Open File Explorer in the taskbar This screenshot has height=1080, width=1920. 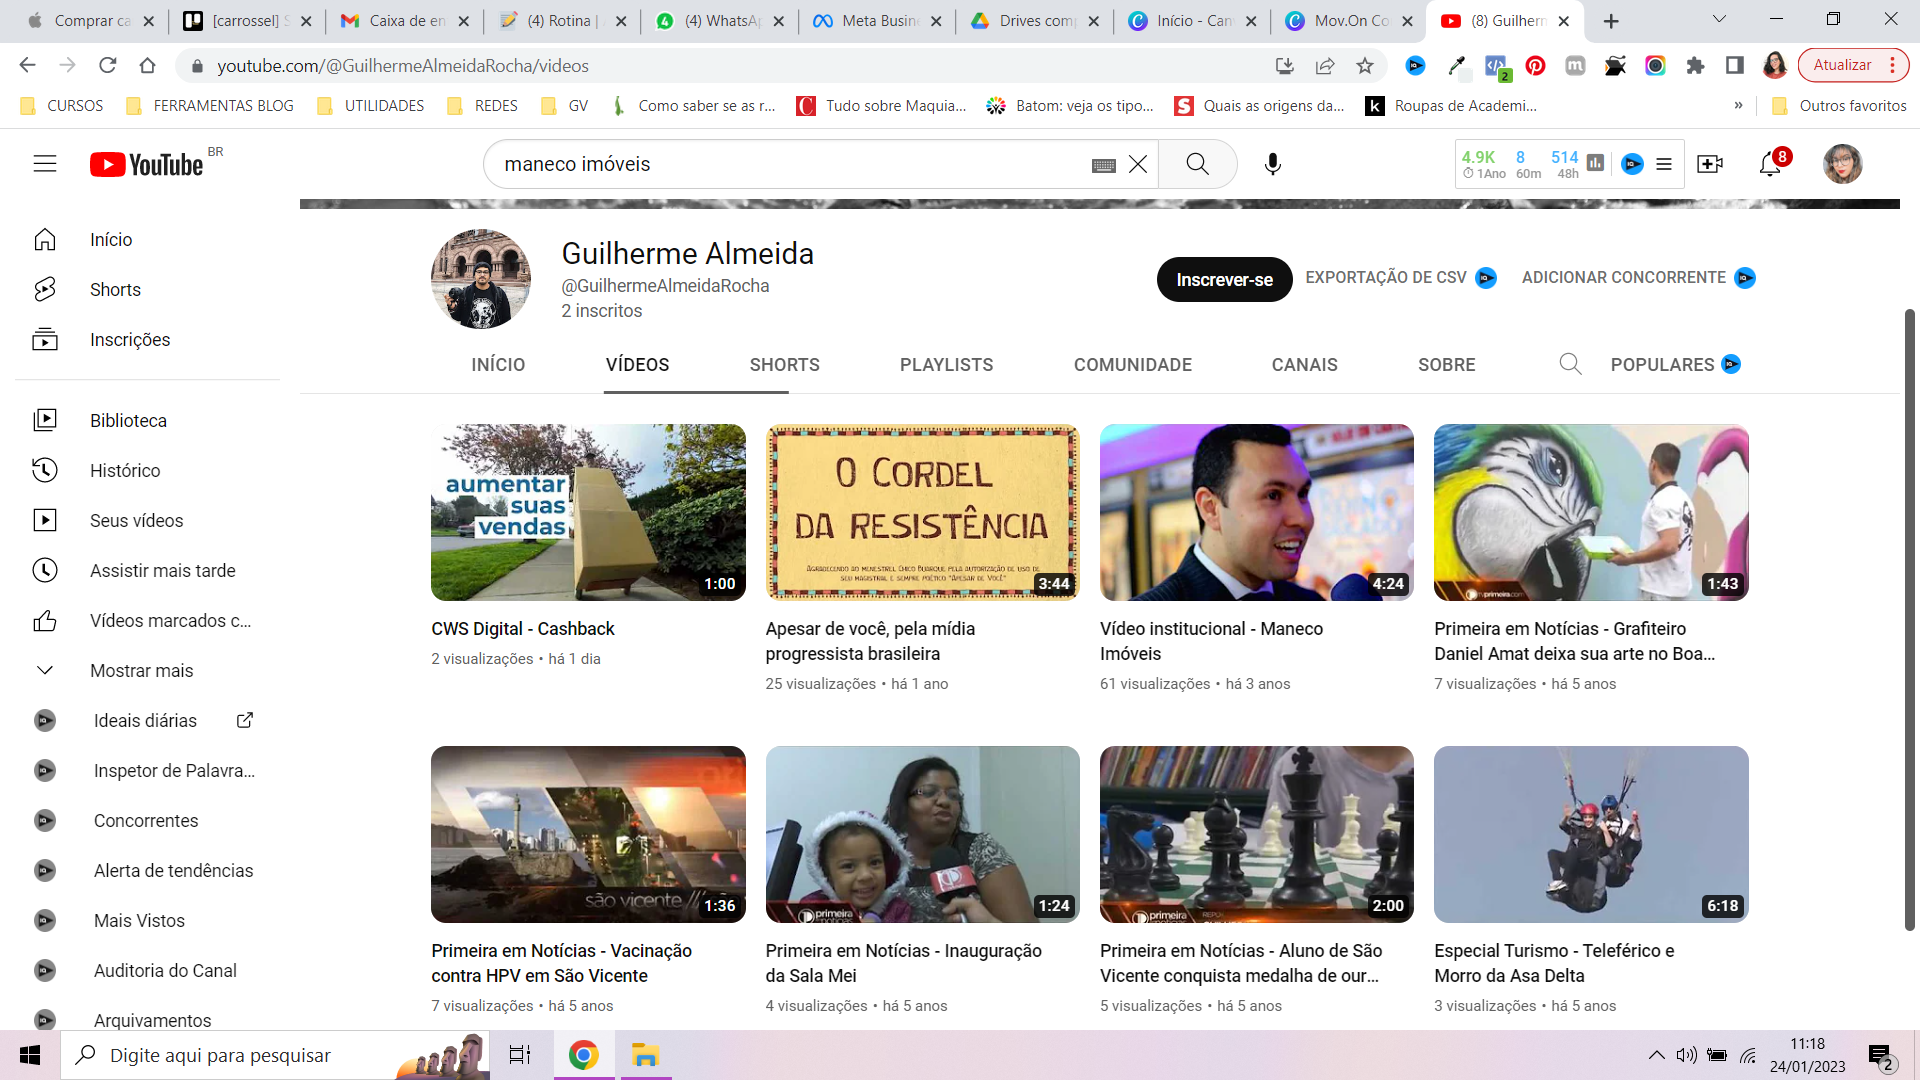pyautogui.click(x=645, y=1055)
